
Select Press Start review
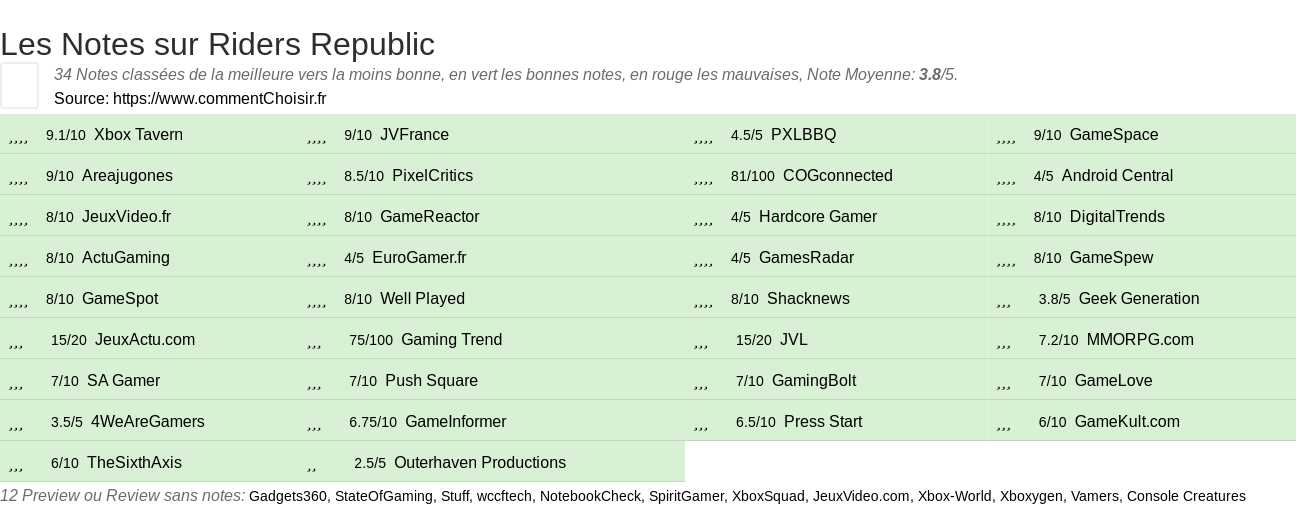[x=822, y=422]
